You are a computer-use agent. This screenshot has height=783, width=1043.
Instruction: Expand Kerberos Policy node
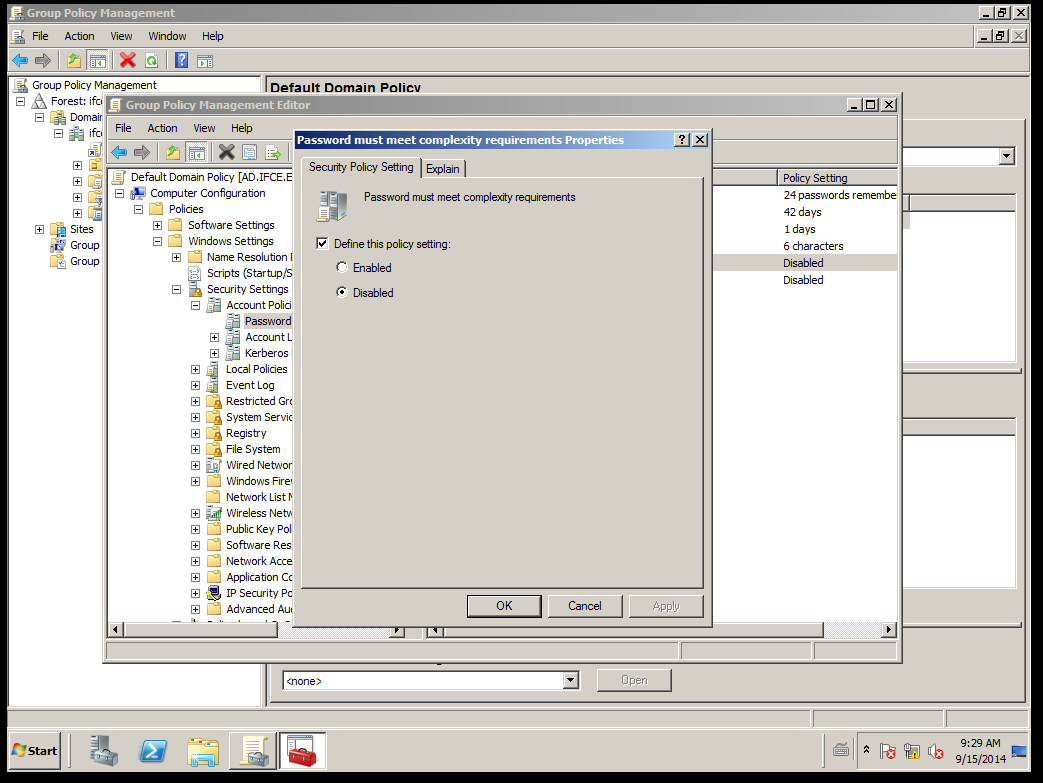[214, 353]
